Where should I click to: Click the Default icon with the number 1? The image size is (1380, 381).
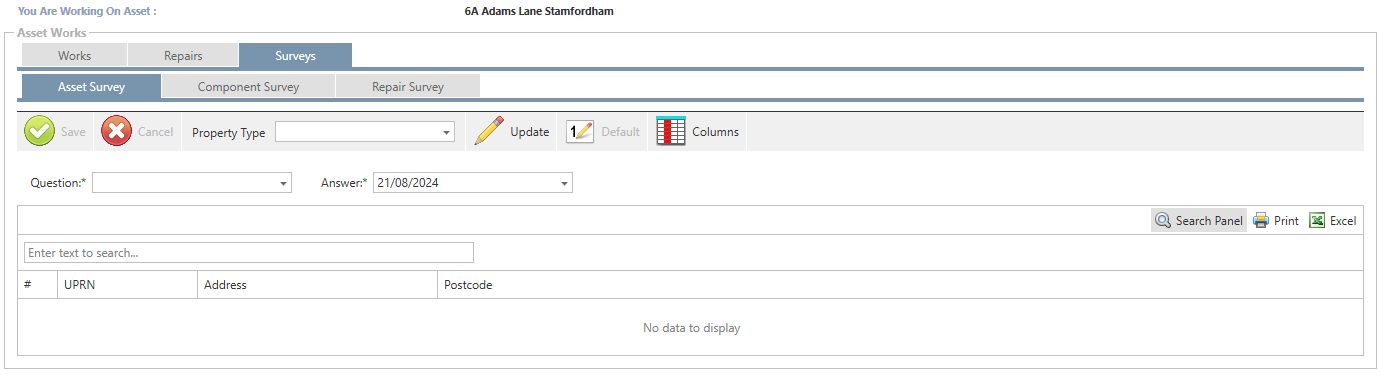(580, 131)
